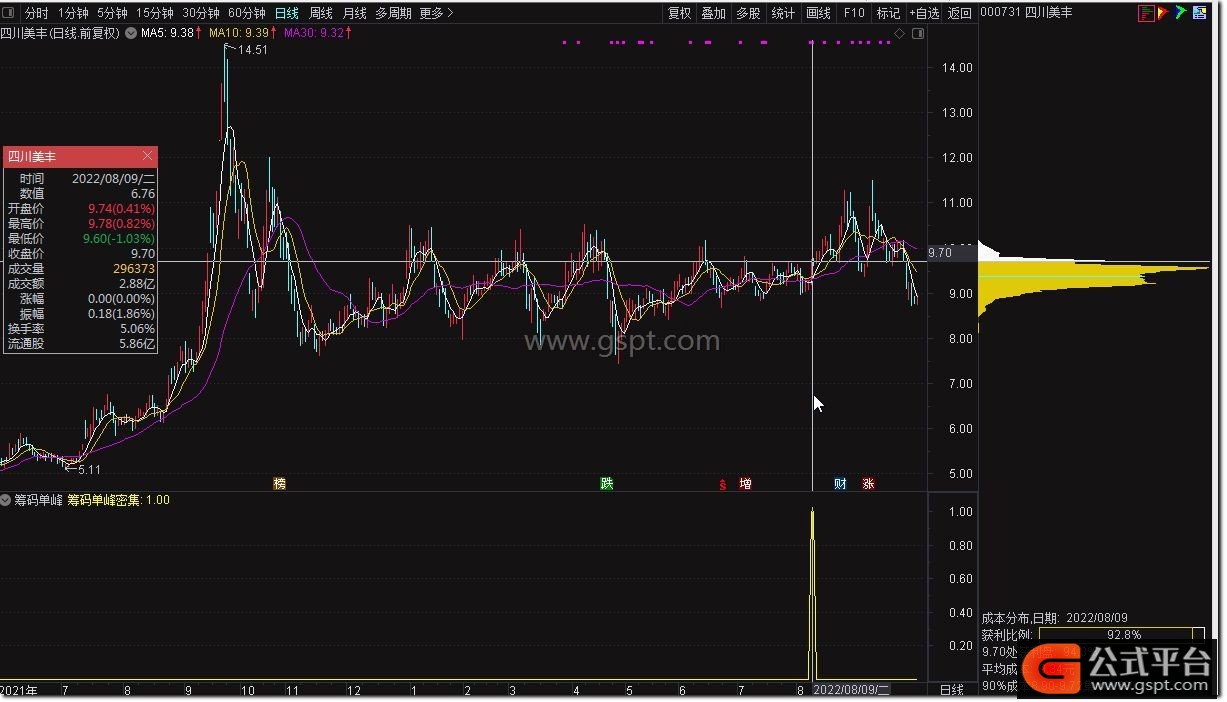Click the 日线 label at bottom right
The height and width of the screenshot is (702, 1227).
click(952, 690)
